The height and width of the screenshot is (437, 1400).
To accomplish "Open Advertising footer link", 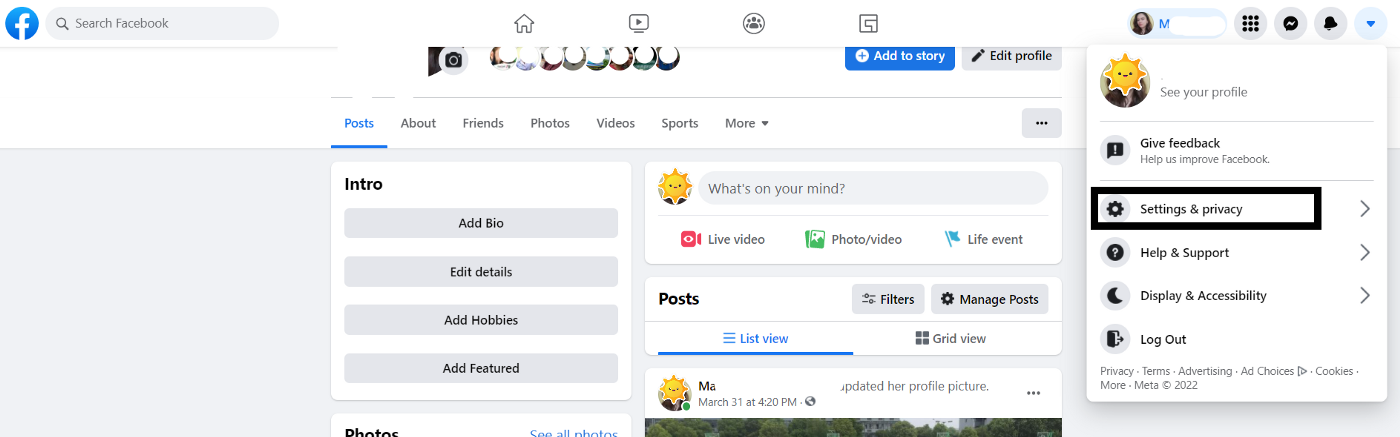I will pos(1205,371).
